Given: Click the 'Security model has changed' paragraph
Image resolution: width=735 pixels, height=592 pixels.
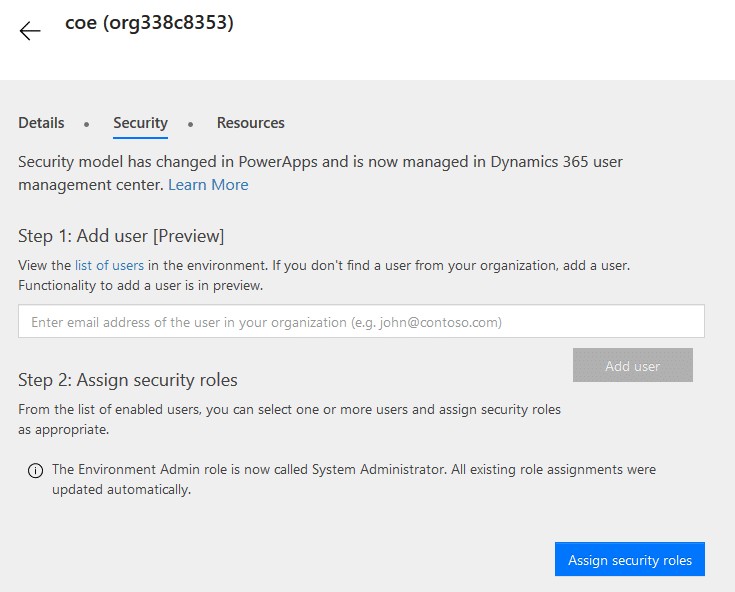Looking at the screenshot, I should [x=320, y=173].
